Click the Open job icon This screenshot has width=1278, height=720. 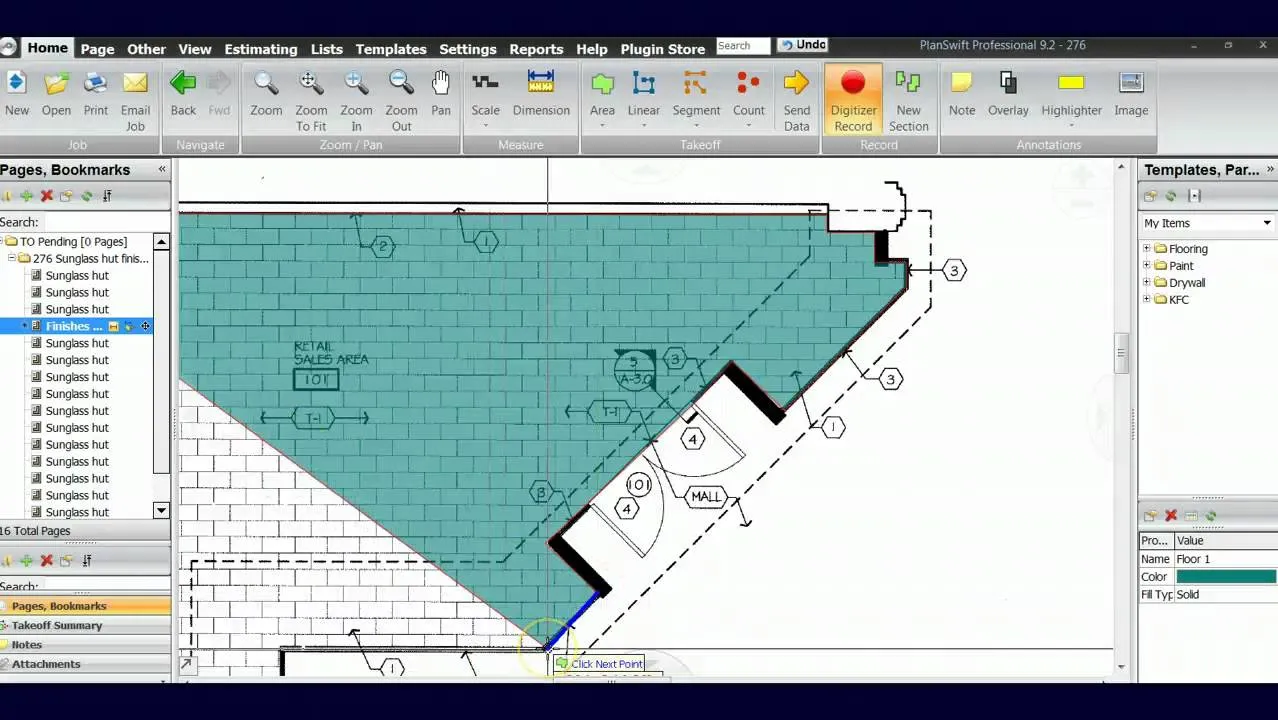[x=56, y=96]
